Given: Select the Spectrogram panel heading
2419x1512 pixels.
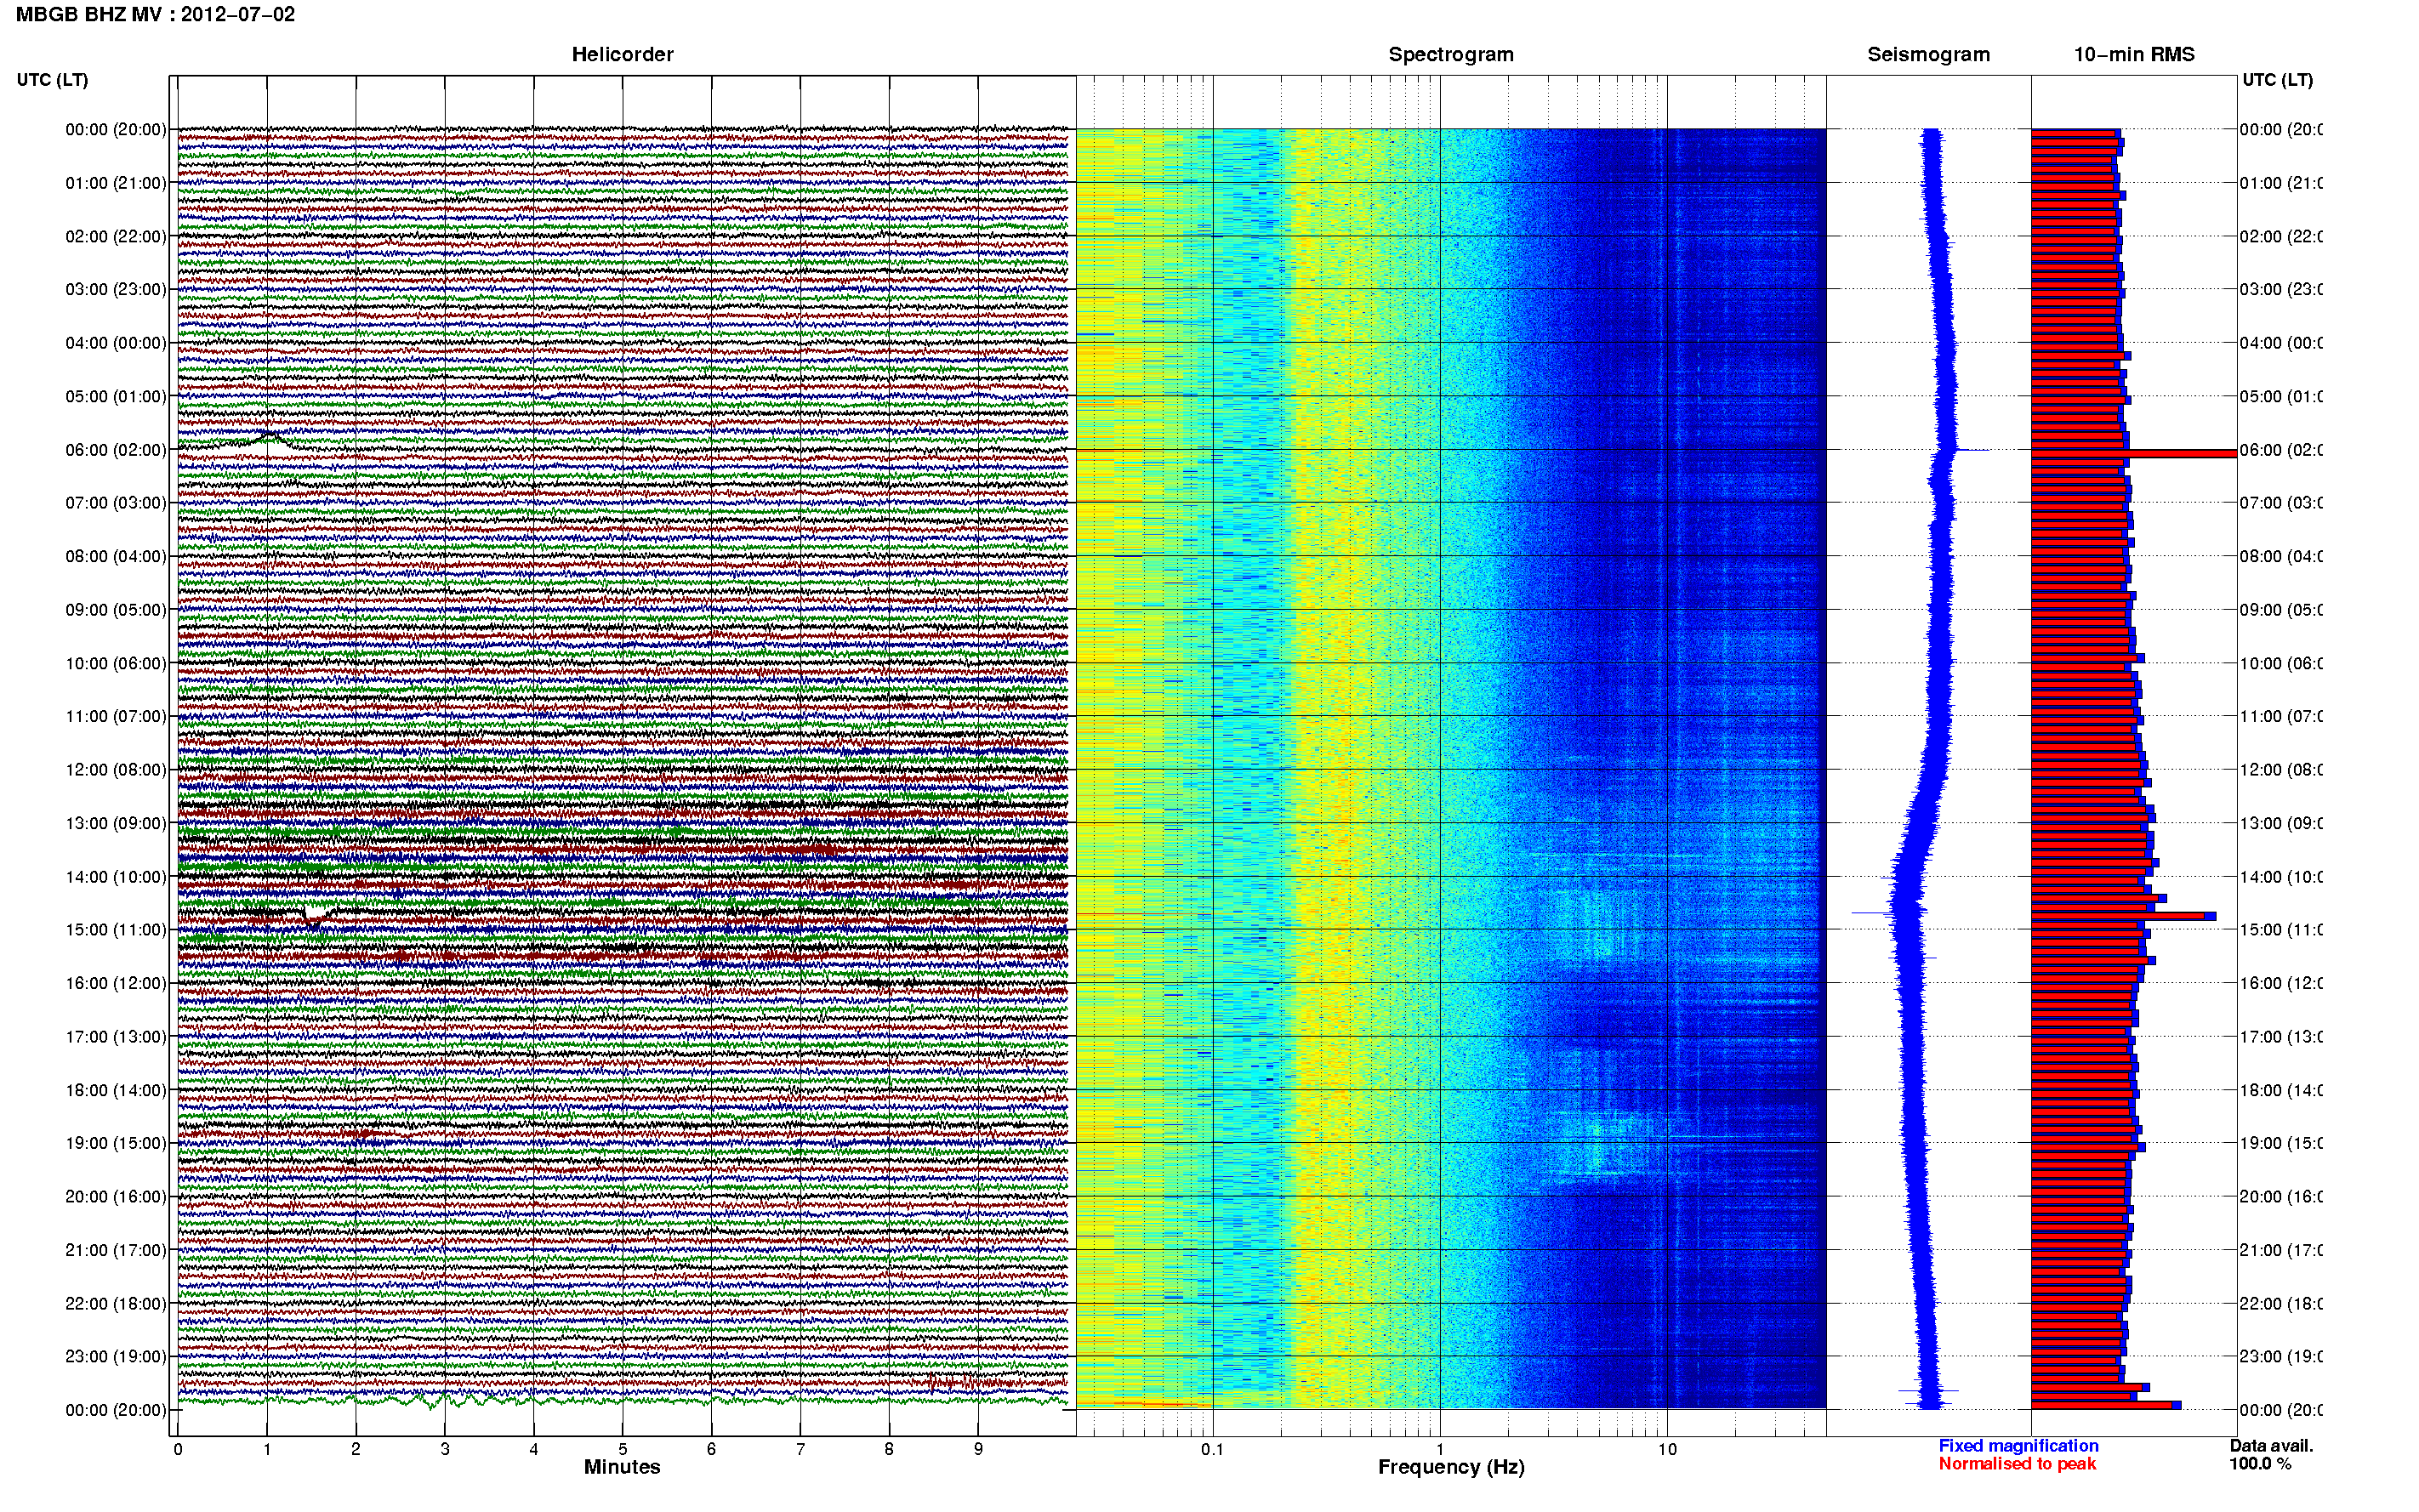Looking at the screenshot, I should point(1451,54).
